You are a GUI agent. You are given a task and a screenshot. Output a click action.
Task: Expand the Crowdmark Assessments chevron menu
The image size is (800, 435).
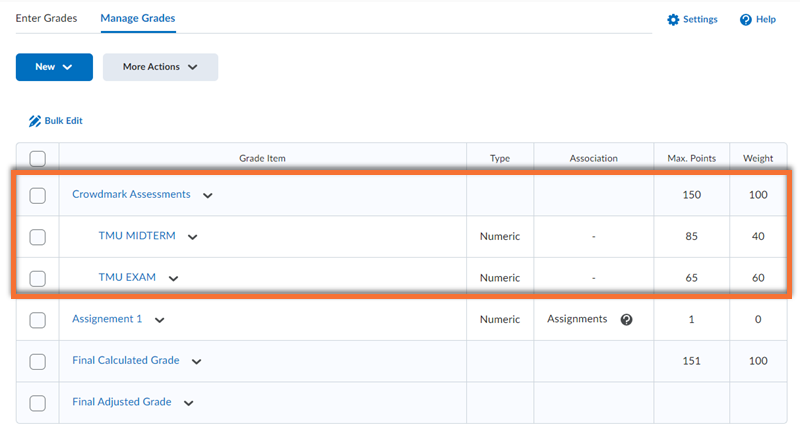pos(208,195)
